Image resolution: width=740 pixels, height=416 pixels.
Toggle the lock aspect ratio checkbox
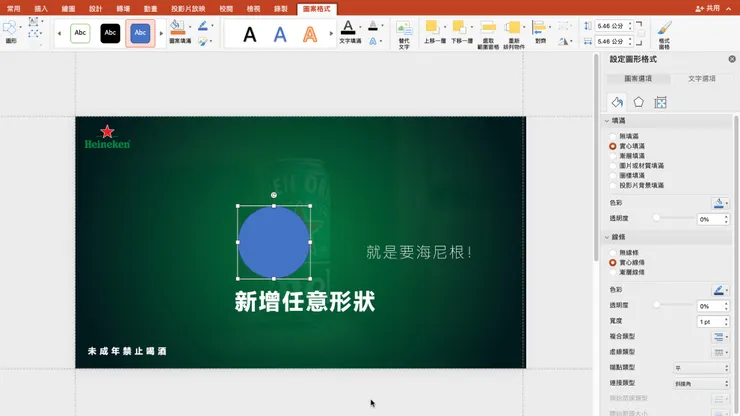pyautogui.click(x=641, y=34)
